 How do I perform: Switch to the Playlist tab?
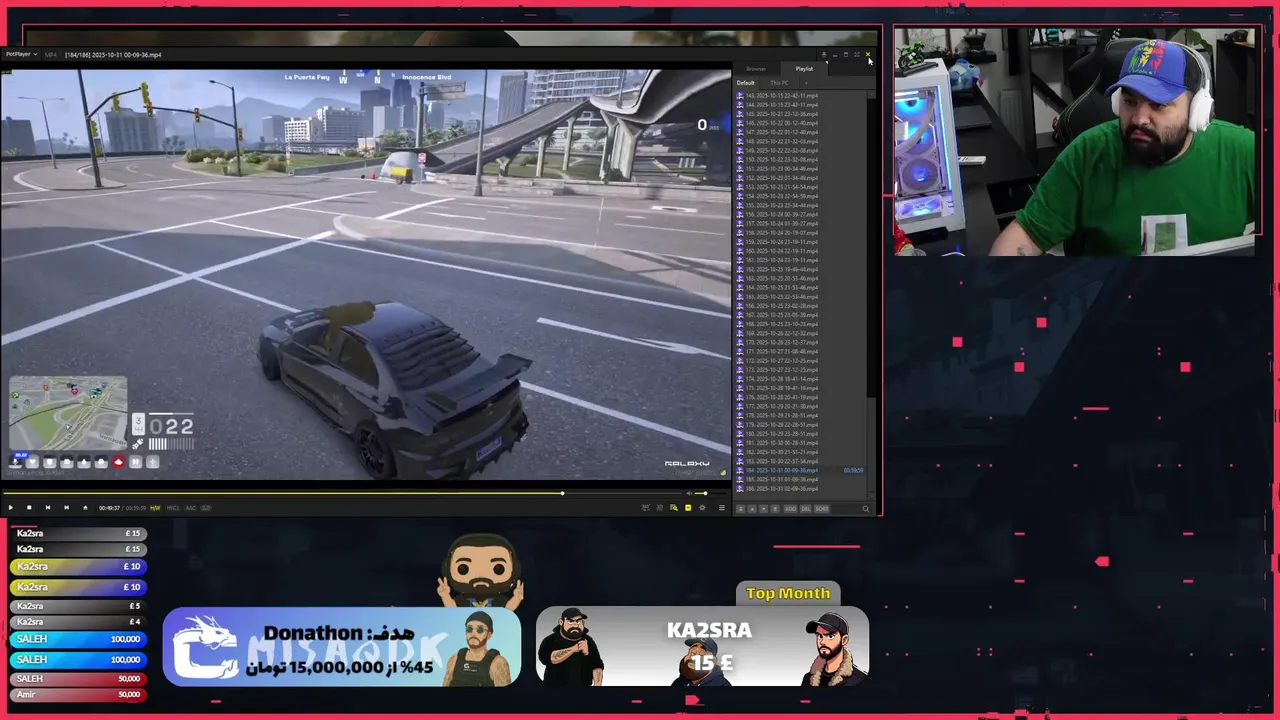tap(804, 69)
